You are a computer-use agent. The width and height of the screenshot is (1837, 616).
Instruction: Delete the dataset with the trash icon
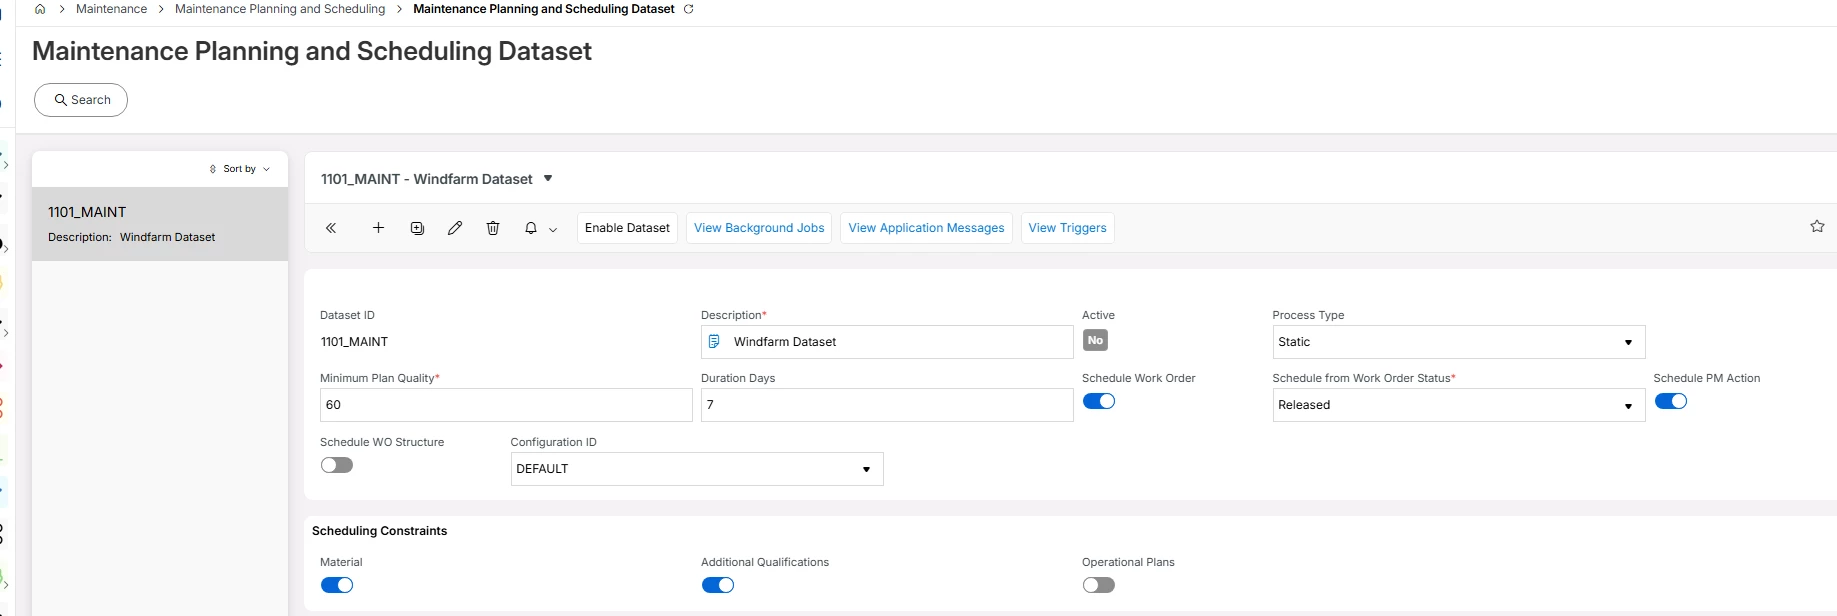click(x=493, y=228)
